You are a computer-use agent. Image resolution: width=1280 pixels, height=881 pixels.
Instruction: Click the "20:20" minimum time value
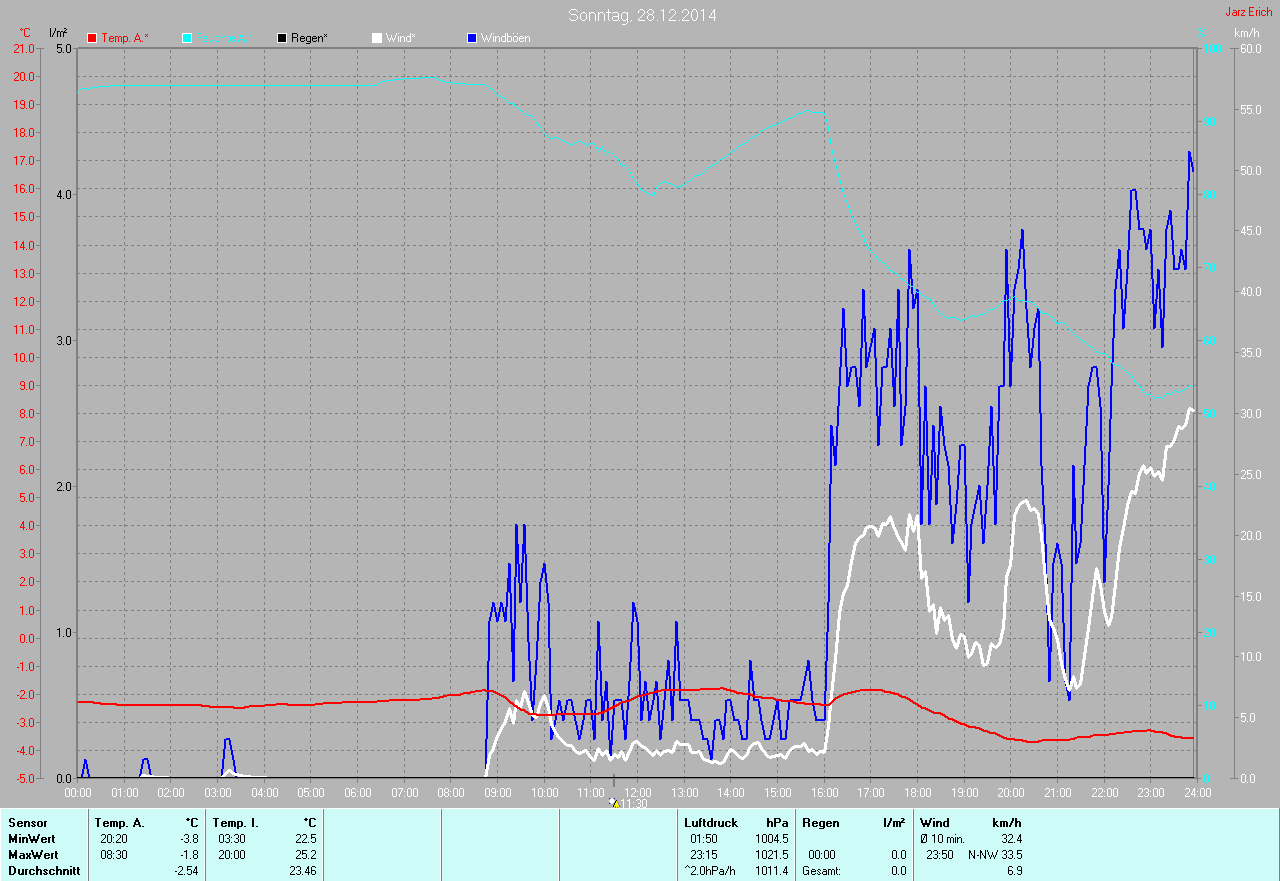[x=114, y=839]
